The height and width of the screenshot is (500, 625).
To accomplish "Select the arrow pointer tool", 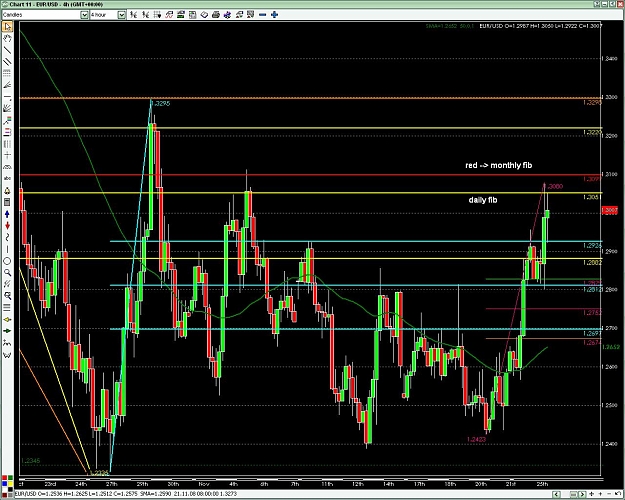I will pos(7,27).
